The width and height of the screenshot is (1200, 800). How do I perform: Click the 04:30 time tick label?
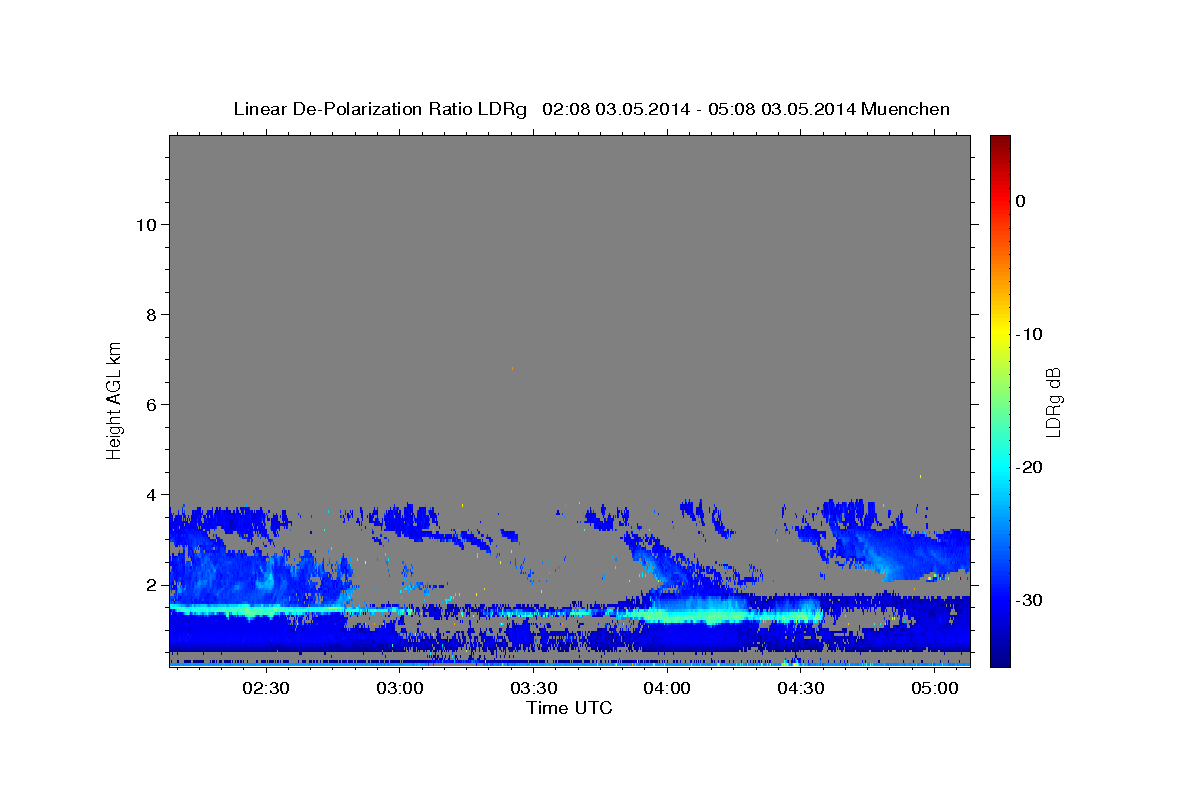pyautogui.click(x=801, y=688)
